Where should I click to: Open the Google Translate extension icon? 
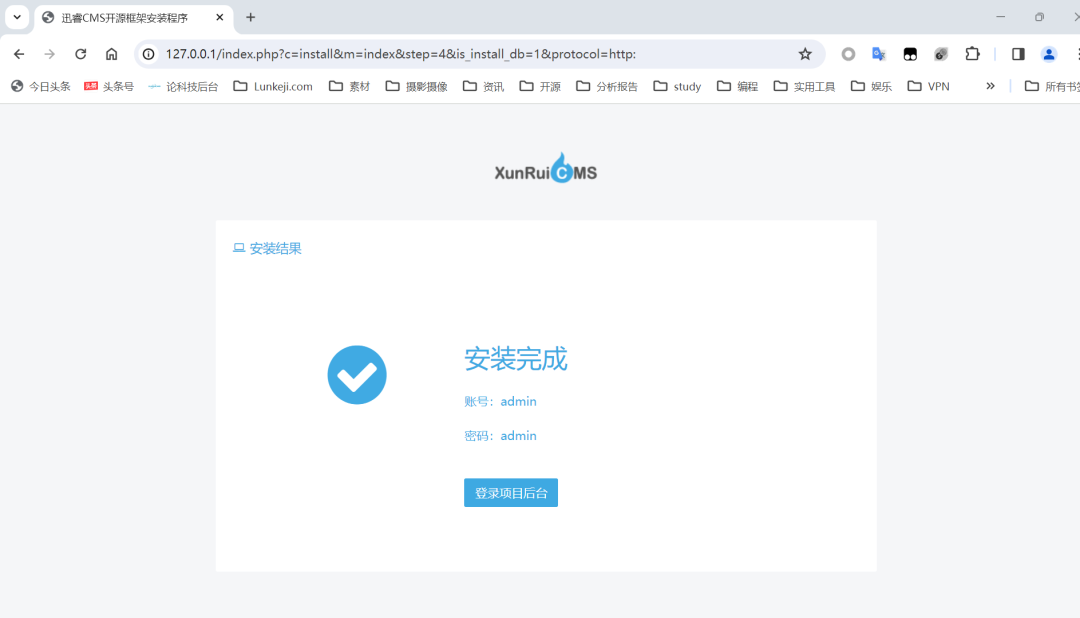(x=879, y=54)
